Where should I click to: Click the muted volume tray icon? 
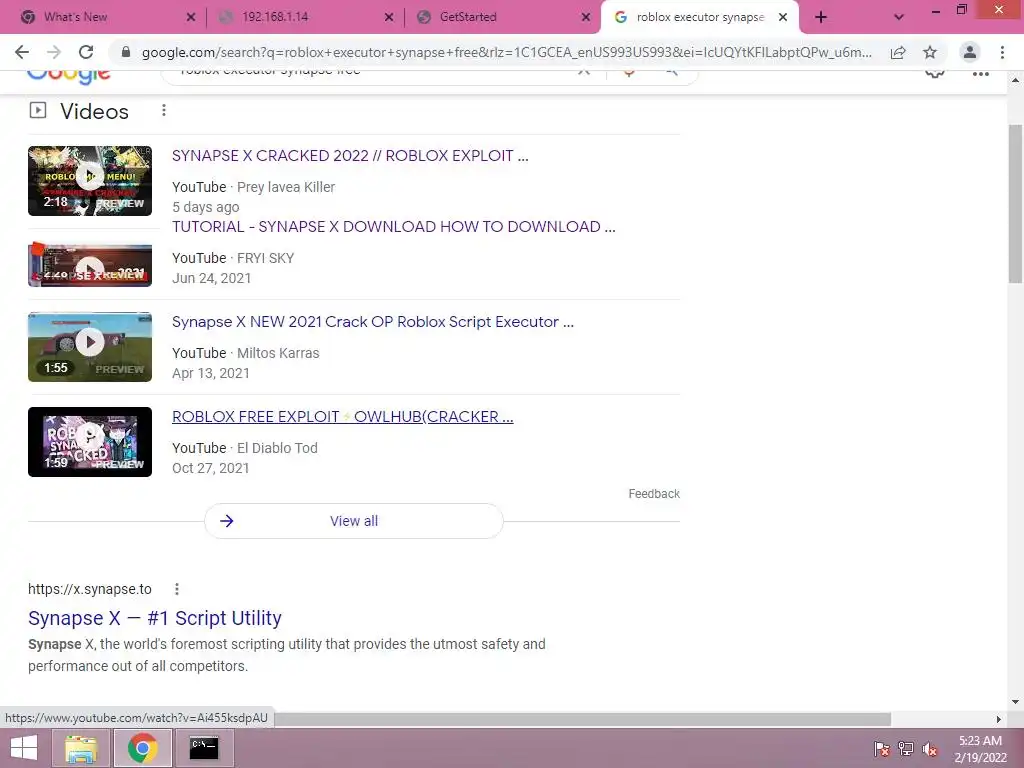(930, 748)
